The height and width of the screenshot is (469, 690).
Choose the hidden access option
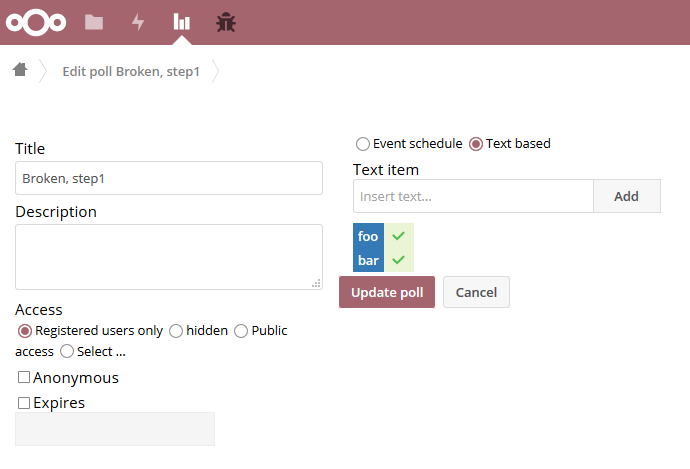[176, 331]
